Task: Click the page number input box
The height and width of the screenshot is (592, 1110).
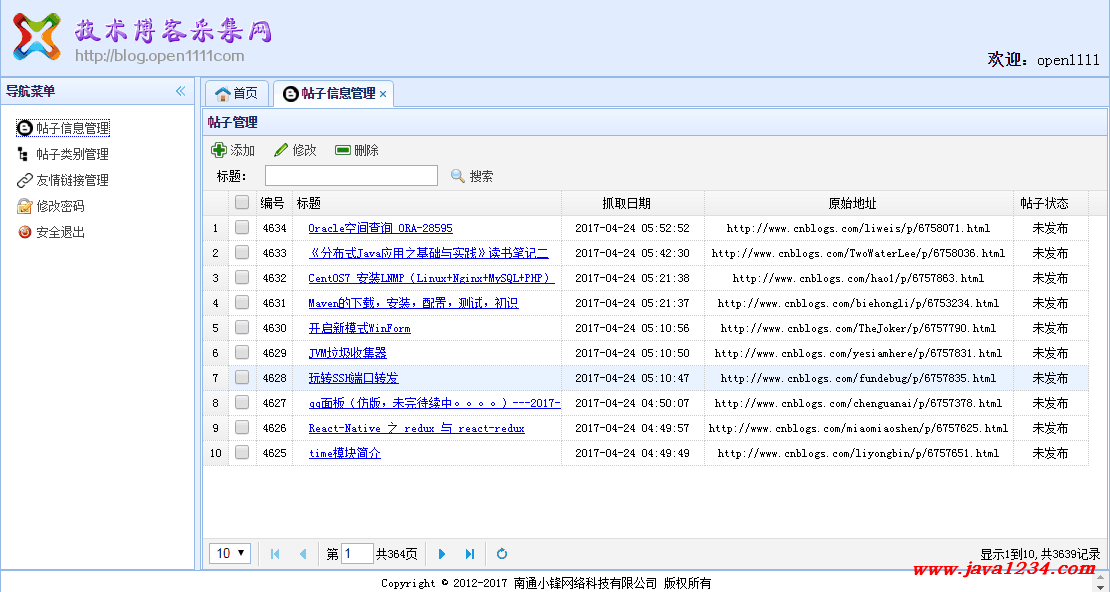Action: click(x=357, y=554)
